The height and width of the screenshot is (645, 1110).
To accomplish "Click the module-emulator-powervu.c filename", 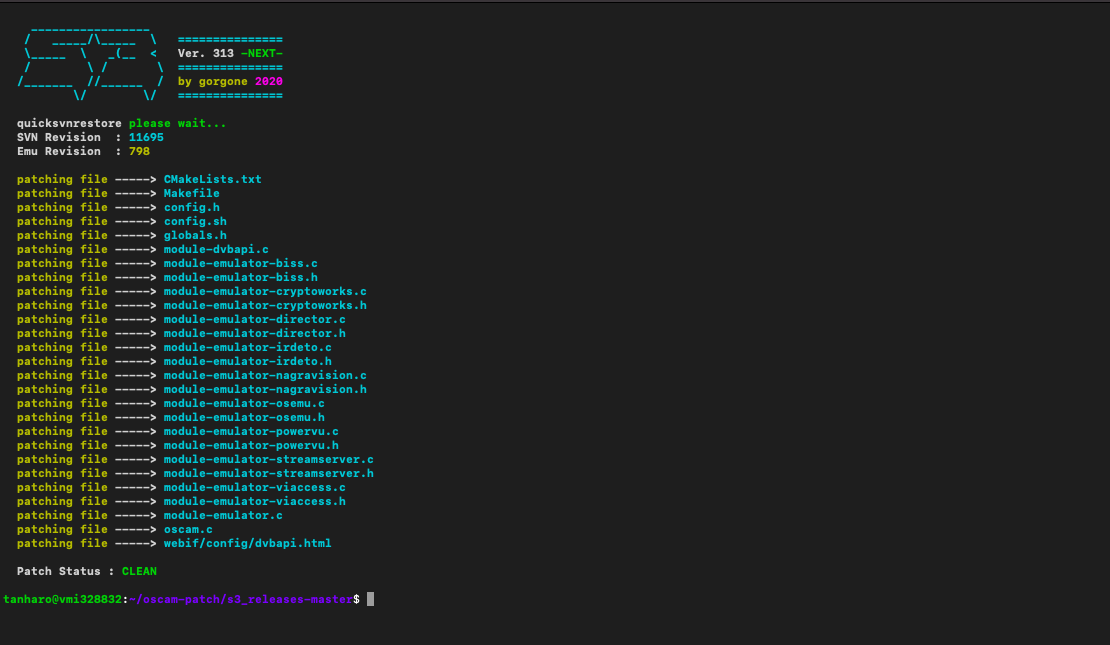I will tap(251, 431).
